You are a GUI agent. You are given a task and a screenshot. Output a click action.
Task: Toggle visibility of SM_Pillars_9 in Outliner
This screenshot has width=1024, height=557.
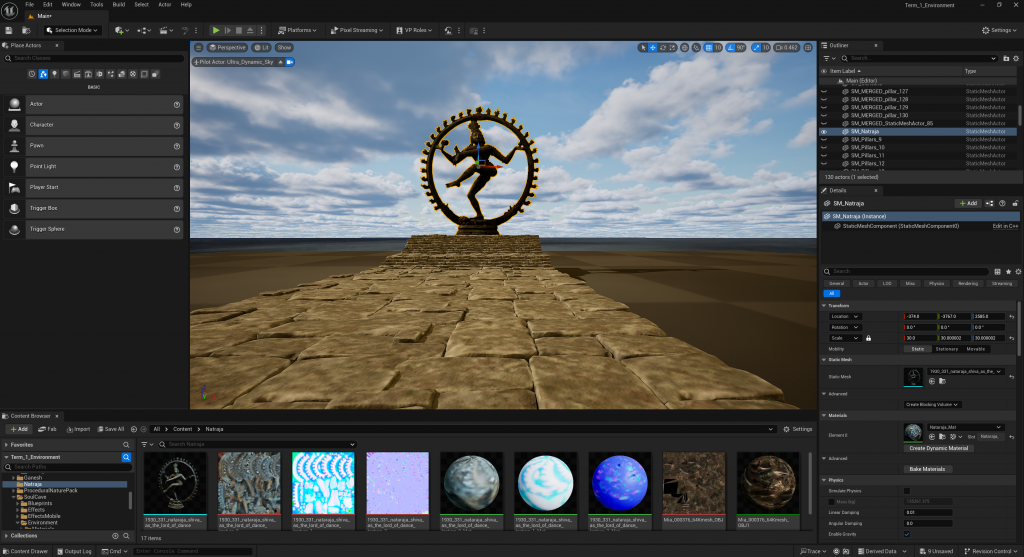click(x=824, y=139)
